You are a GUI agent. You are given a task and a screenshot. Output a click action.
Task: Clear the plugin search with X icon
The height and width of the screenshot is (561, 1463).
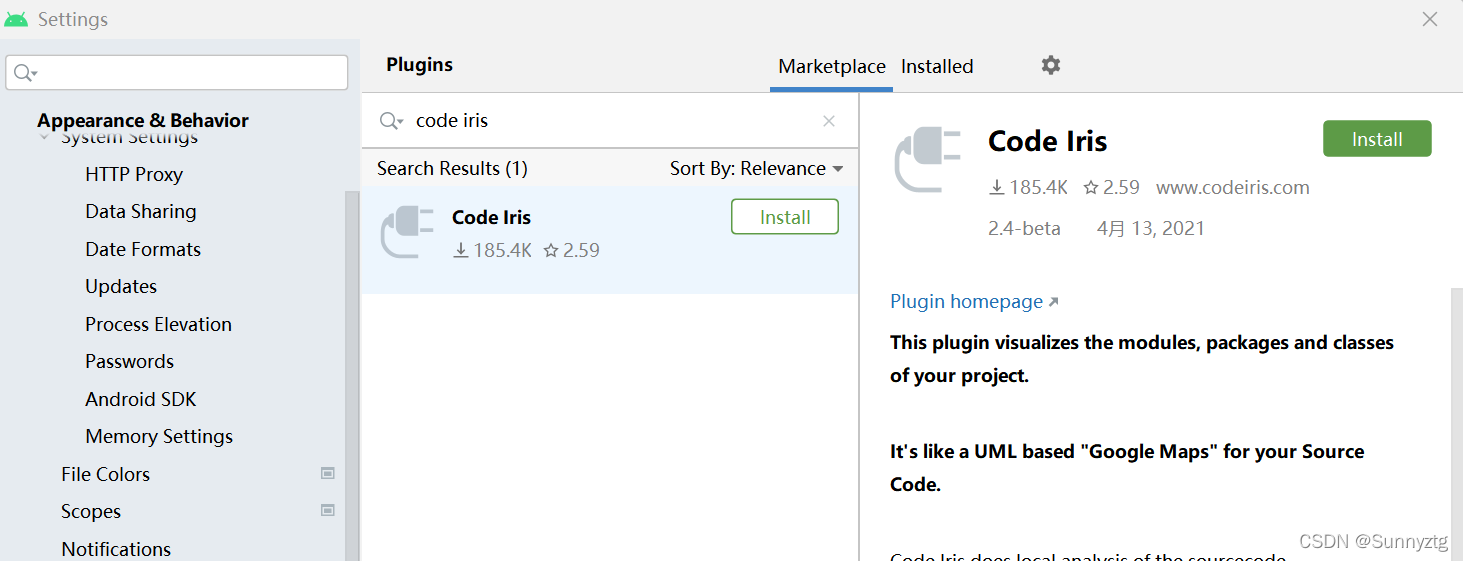coord(829,121)
